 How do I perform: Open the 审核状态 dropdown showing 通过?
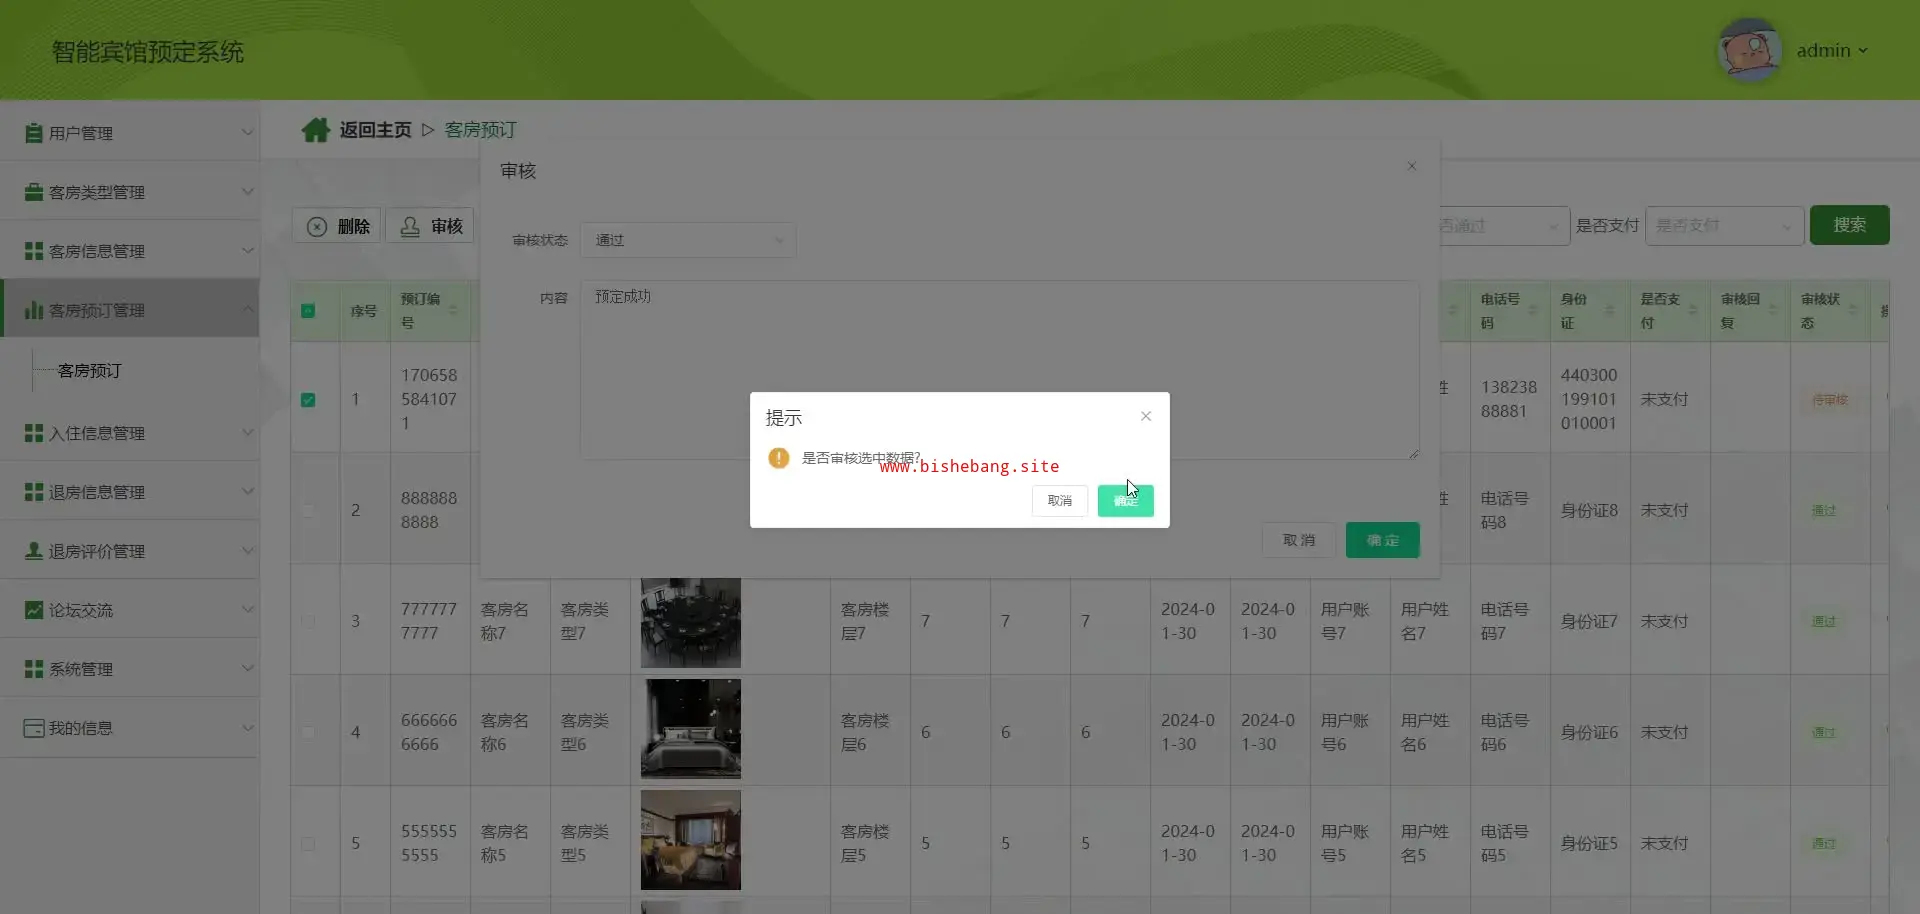[x=688, y=240]
